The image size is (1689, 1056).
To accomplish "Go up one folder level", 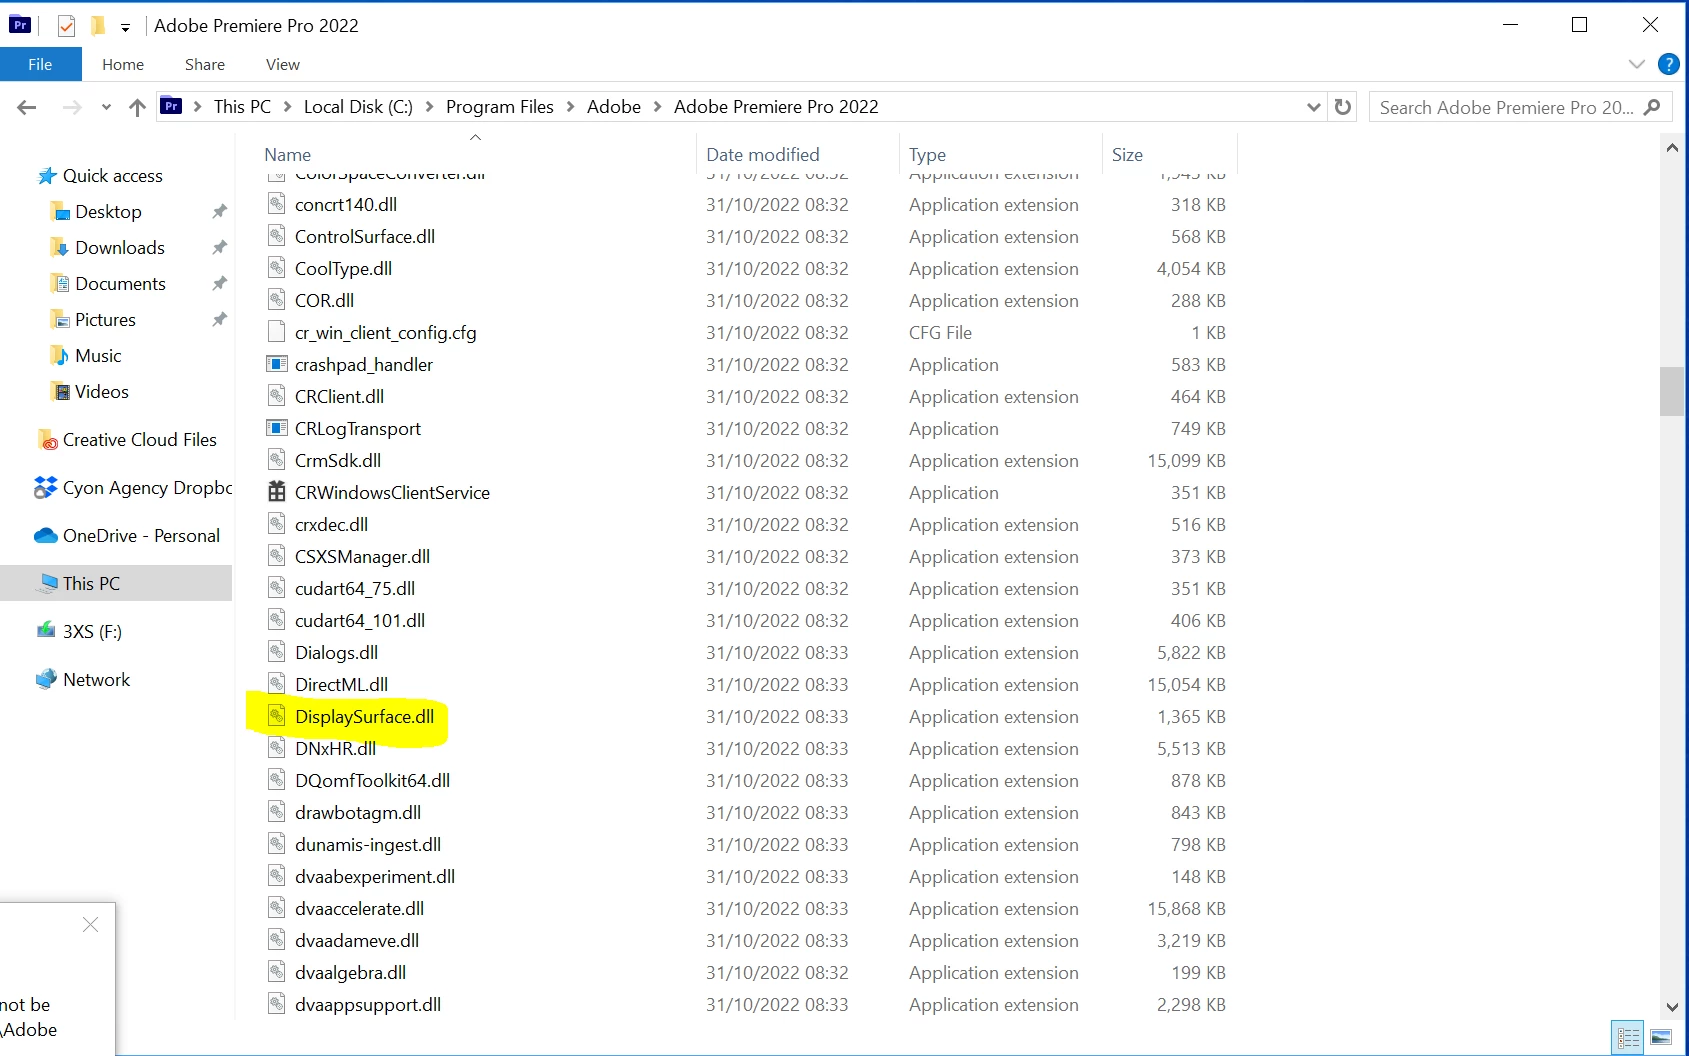I will tap(137, 107).
